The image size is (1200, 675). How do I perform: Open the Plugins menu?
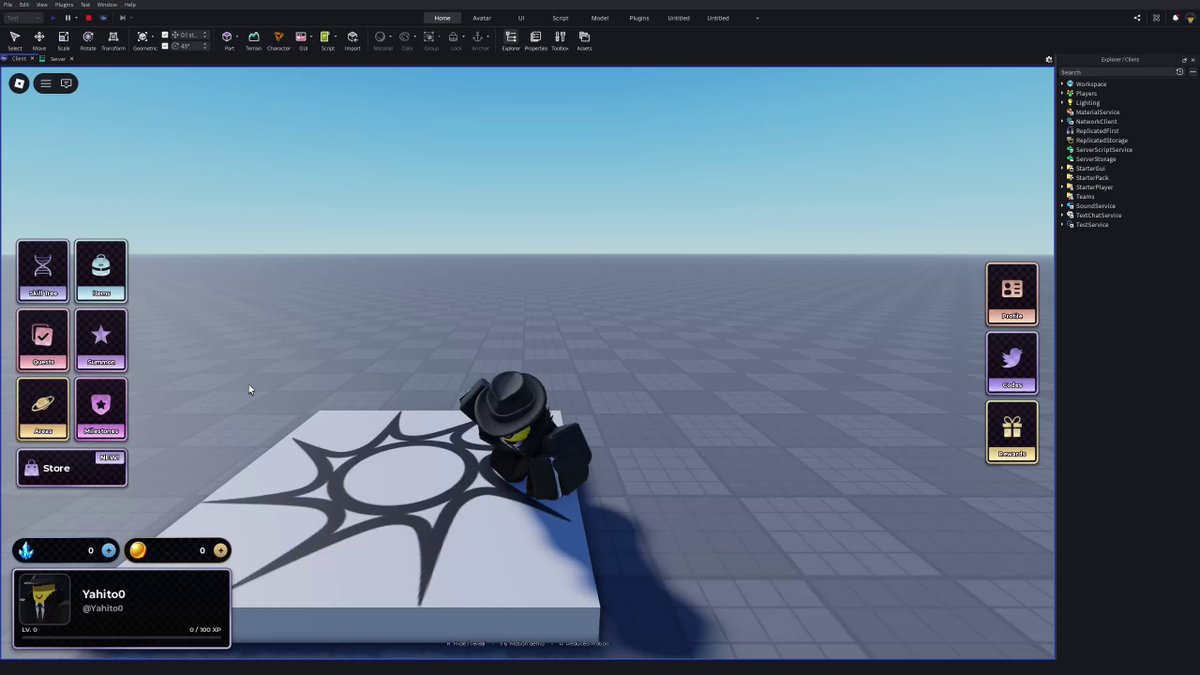pyautogui.click(x=64, y=4)
